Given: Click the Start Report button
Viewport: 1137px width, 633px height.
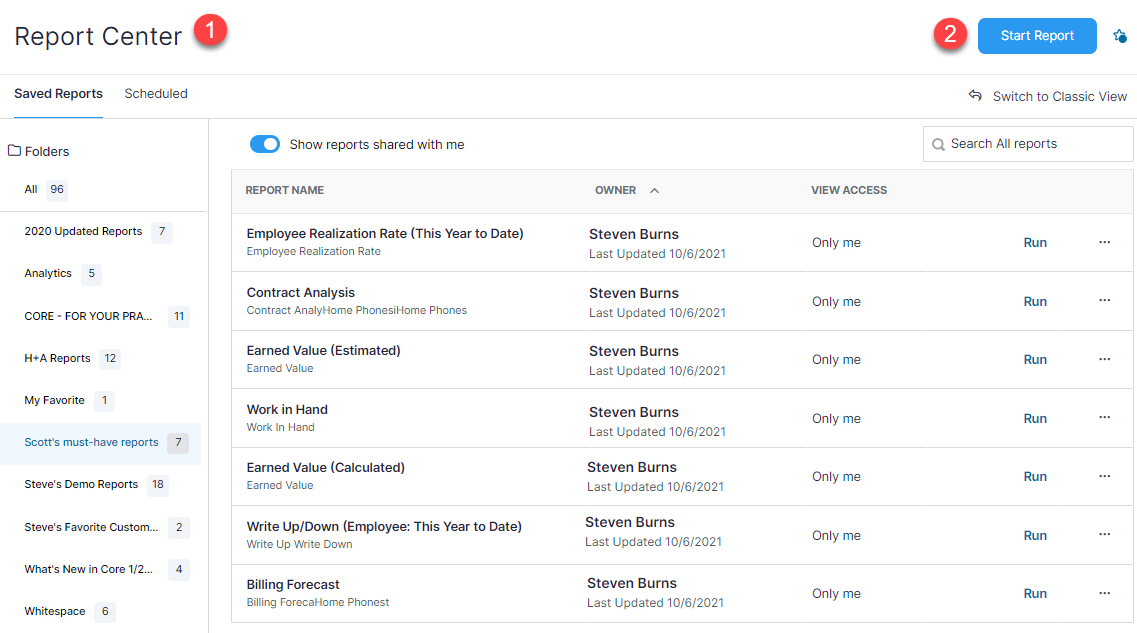Looking at the screenshot, I should pyautogui.click(x=1037, y=36).
